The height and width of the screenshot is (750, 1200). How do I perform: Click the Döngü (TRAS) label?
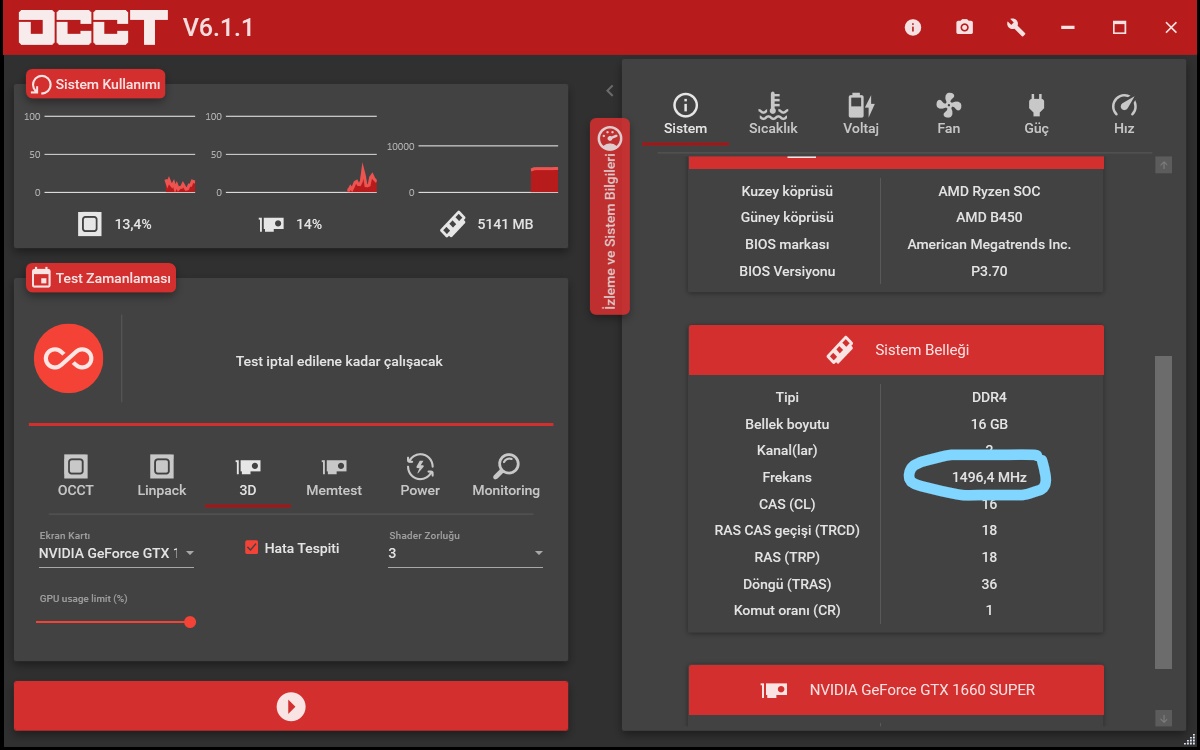click(x=787, y=584)
